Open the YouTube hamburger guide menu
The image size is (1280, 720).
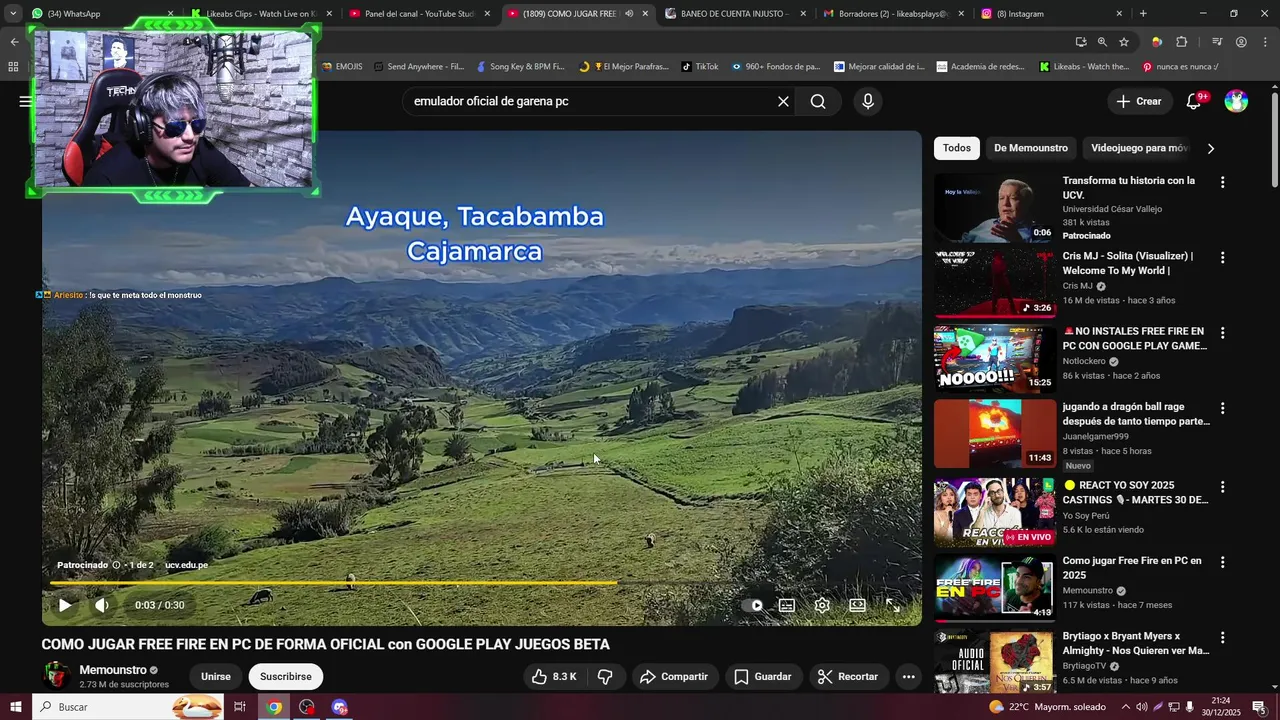tap(26, 101)
